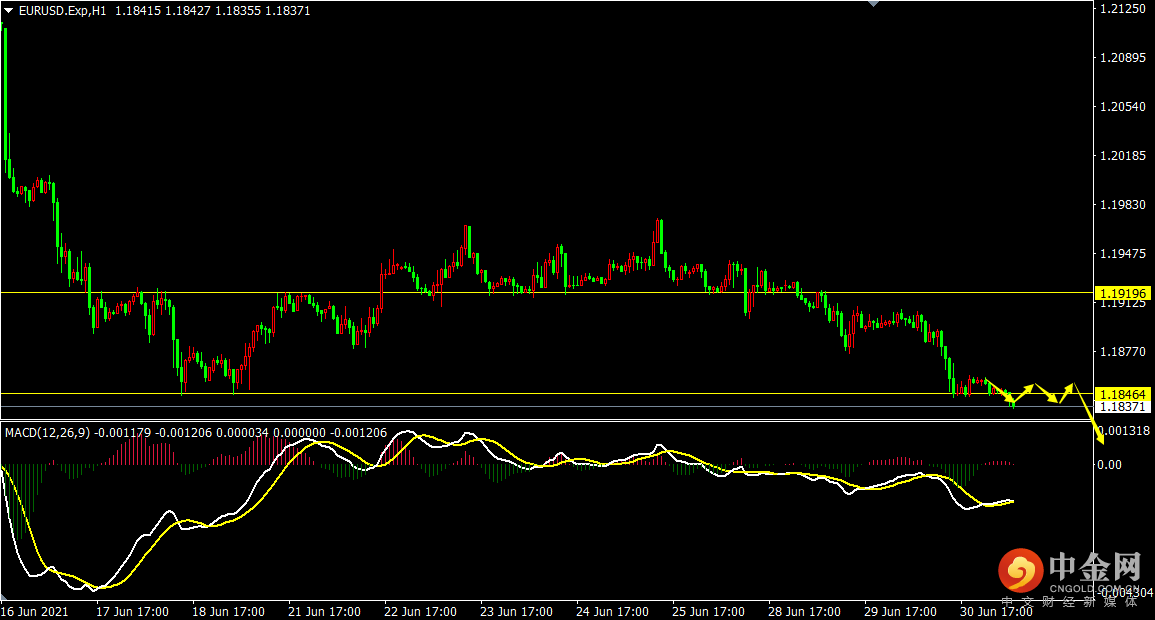Select the MACD(12,26,9) indicator label
The width and height of the screenshot is (1155, 620).
point(48,433)
